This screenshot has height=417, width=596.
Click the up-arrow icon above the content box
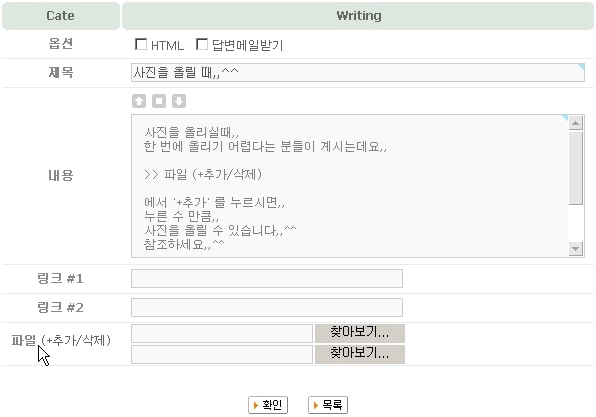tap(139, 101)
